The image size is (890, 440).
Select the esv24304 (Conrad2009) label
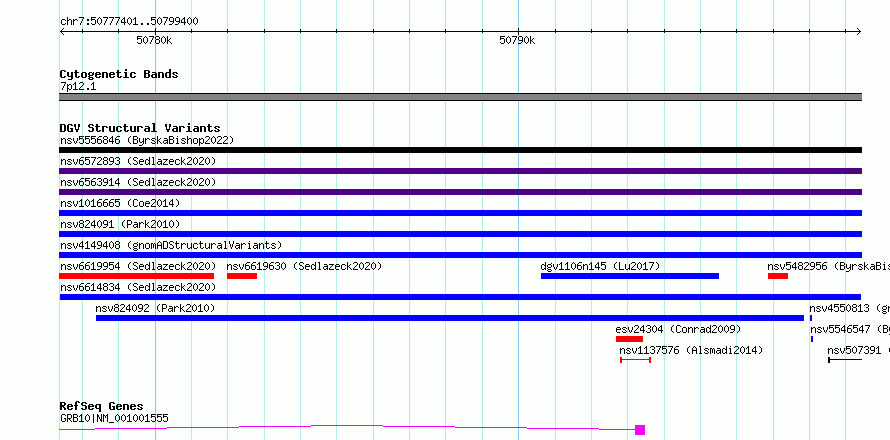(678, 329)
